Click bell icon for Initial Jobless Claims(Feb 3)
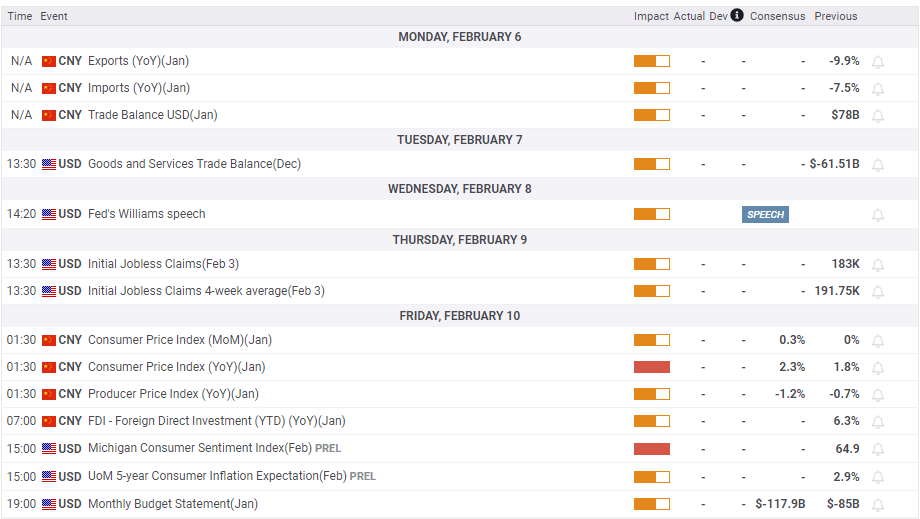The height and width of the screenshot is (519, 920). coord(878,265)
